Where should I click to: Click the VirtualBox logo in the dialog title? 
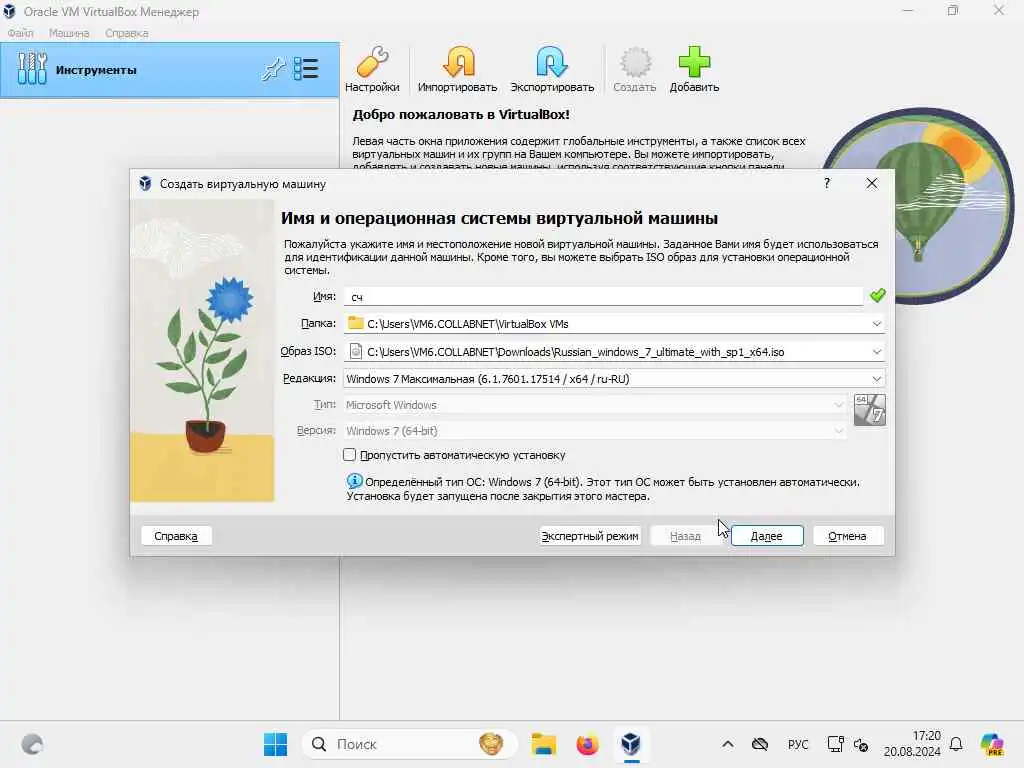[x=145, y=184]
